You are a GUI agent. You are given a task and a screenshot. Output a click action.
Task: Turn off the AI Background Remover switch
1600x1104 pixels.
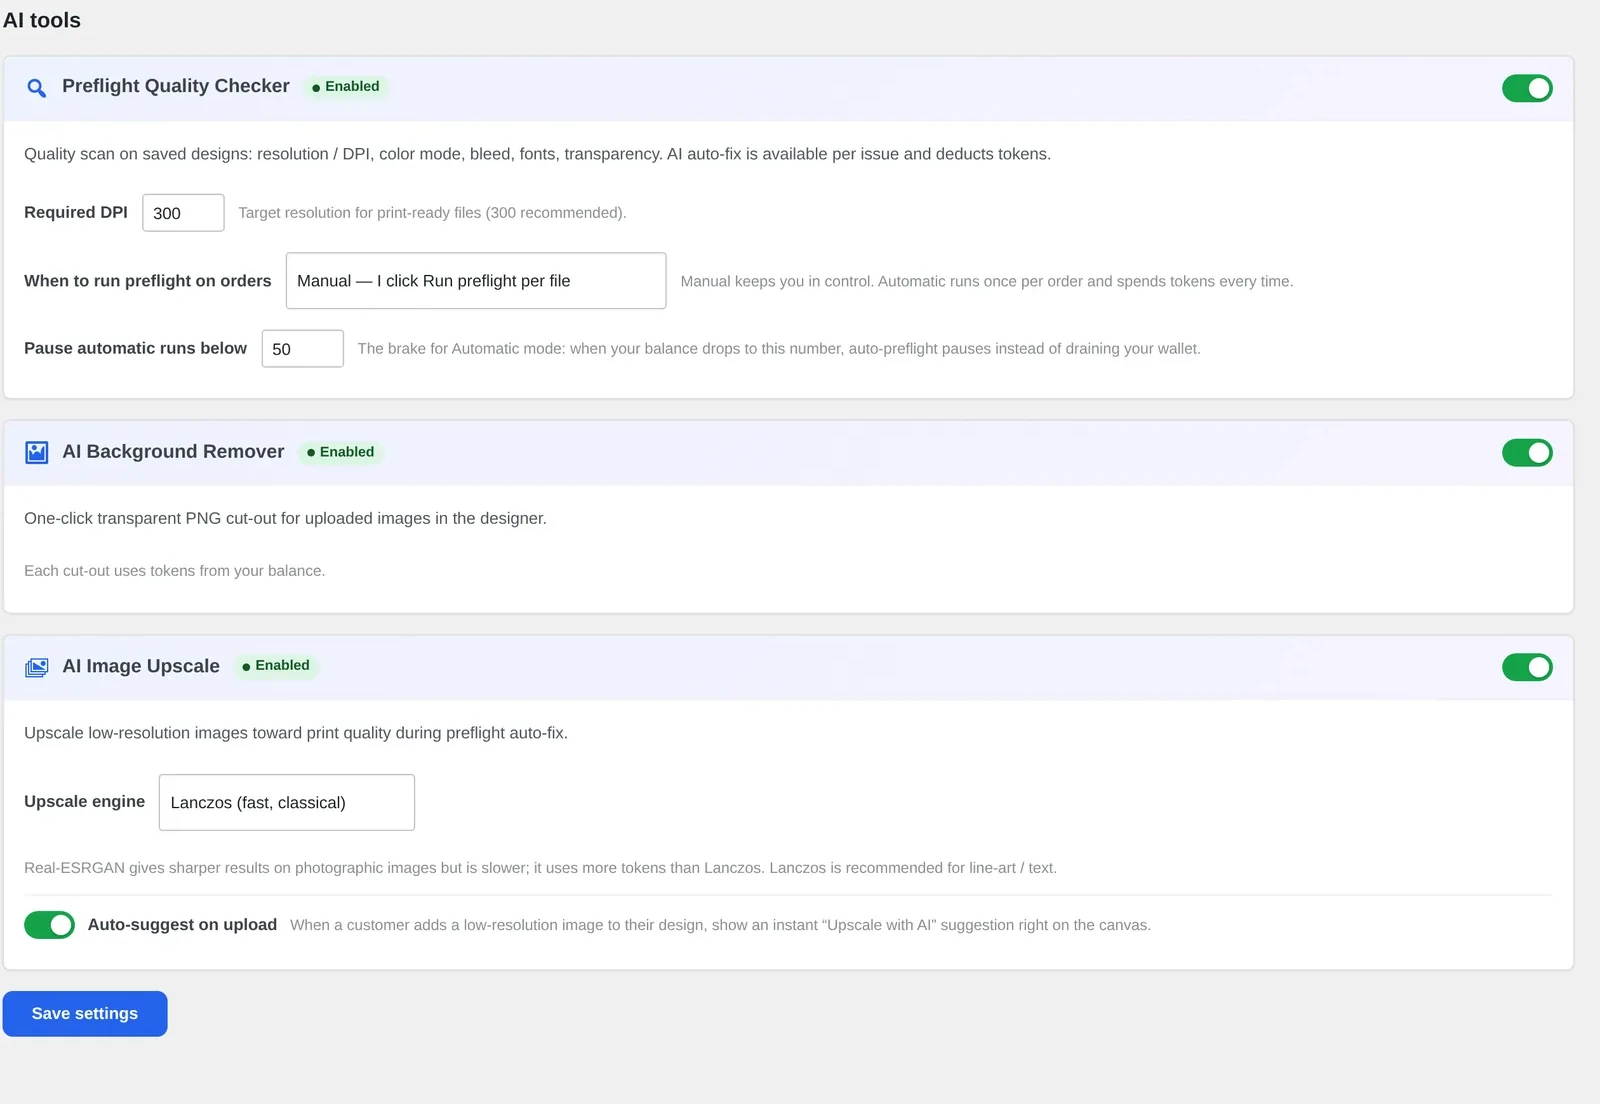[x=1527, y=453]
